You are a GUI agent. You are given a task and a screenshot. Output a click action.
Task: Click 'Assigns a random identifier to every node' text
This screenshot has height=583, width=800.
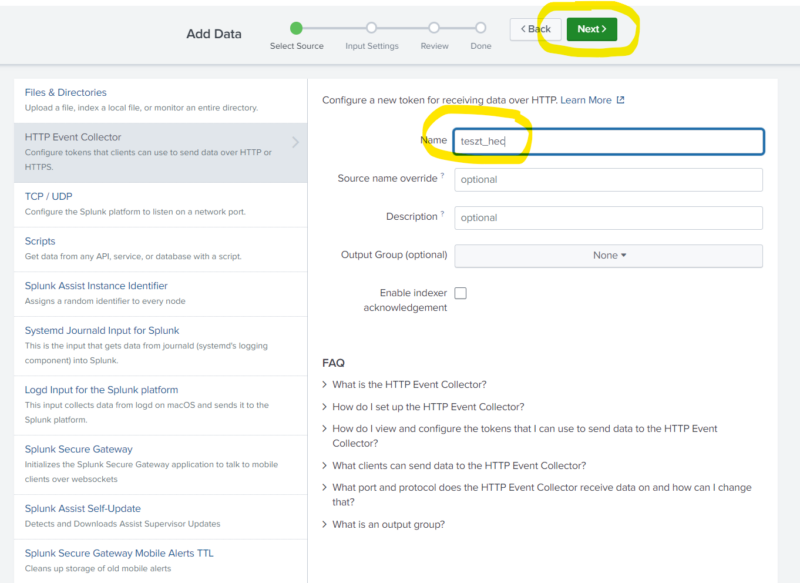(105, 301)
